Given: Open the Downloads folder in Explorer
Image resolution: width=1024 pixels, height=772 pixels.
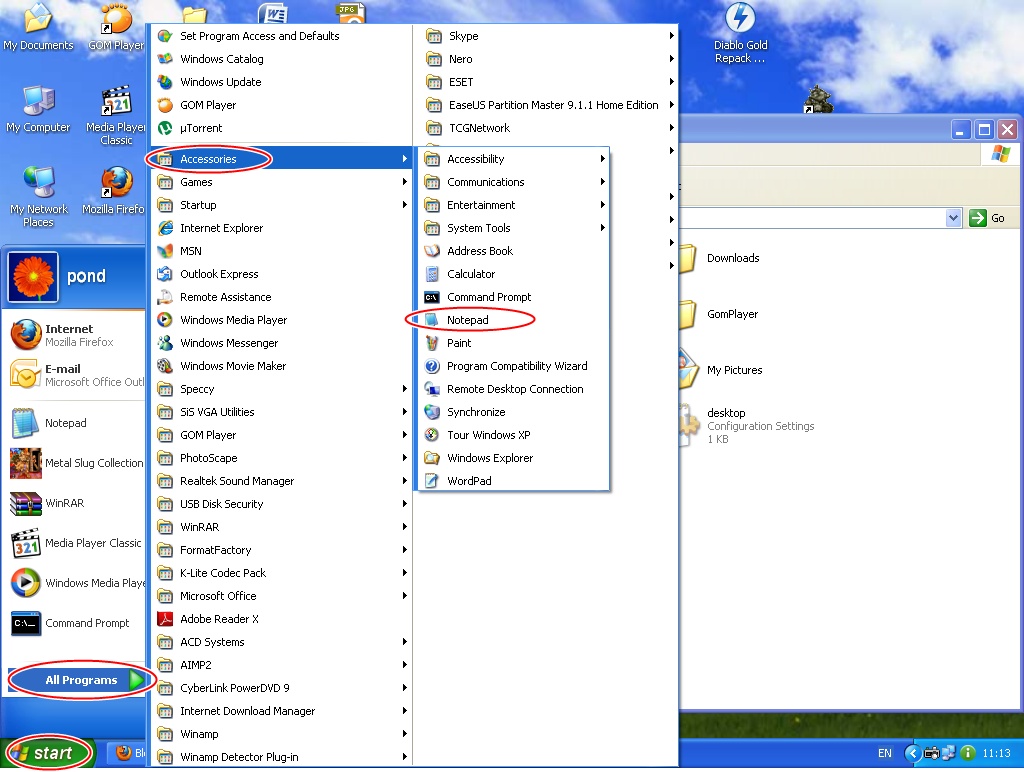Looking at the screenshot, I should (x=733, y=258).
